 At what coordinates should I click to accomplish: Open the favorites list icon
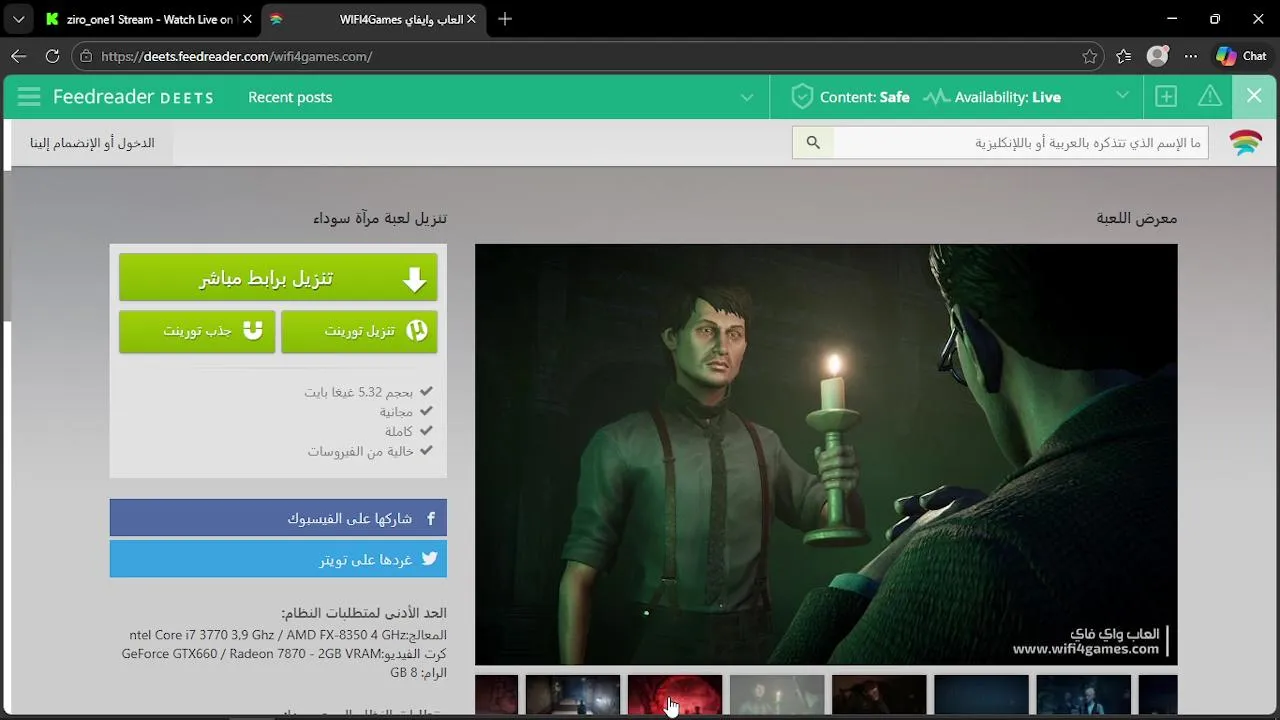(1124, 56)
